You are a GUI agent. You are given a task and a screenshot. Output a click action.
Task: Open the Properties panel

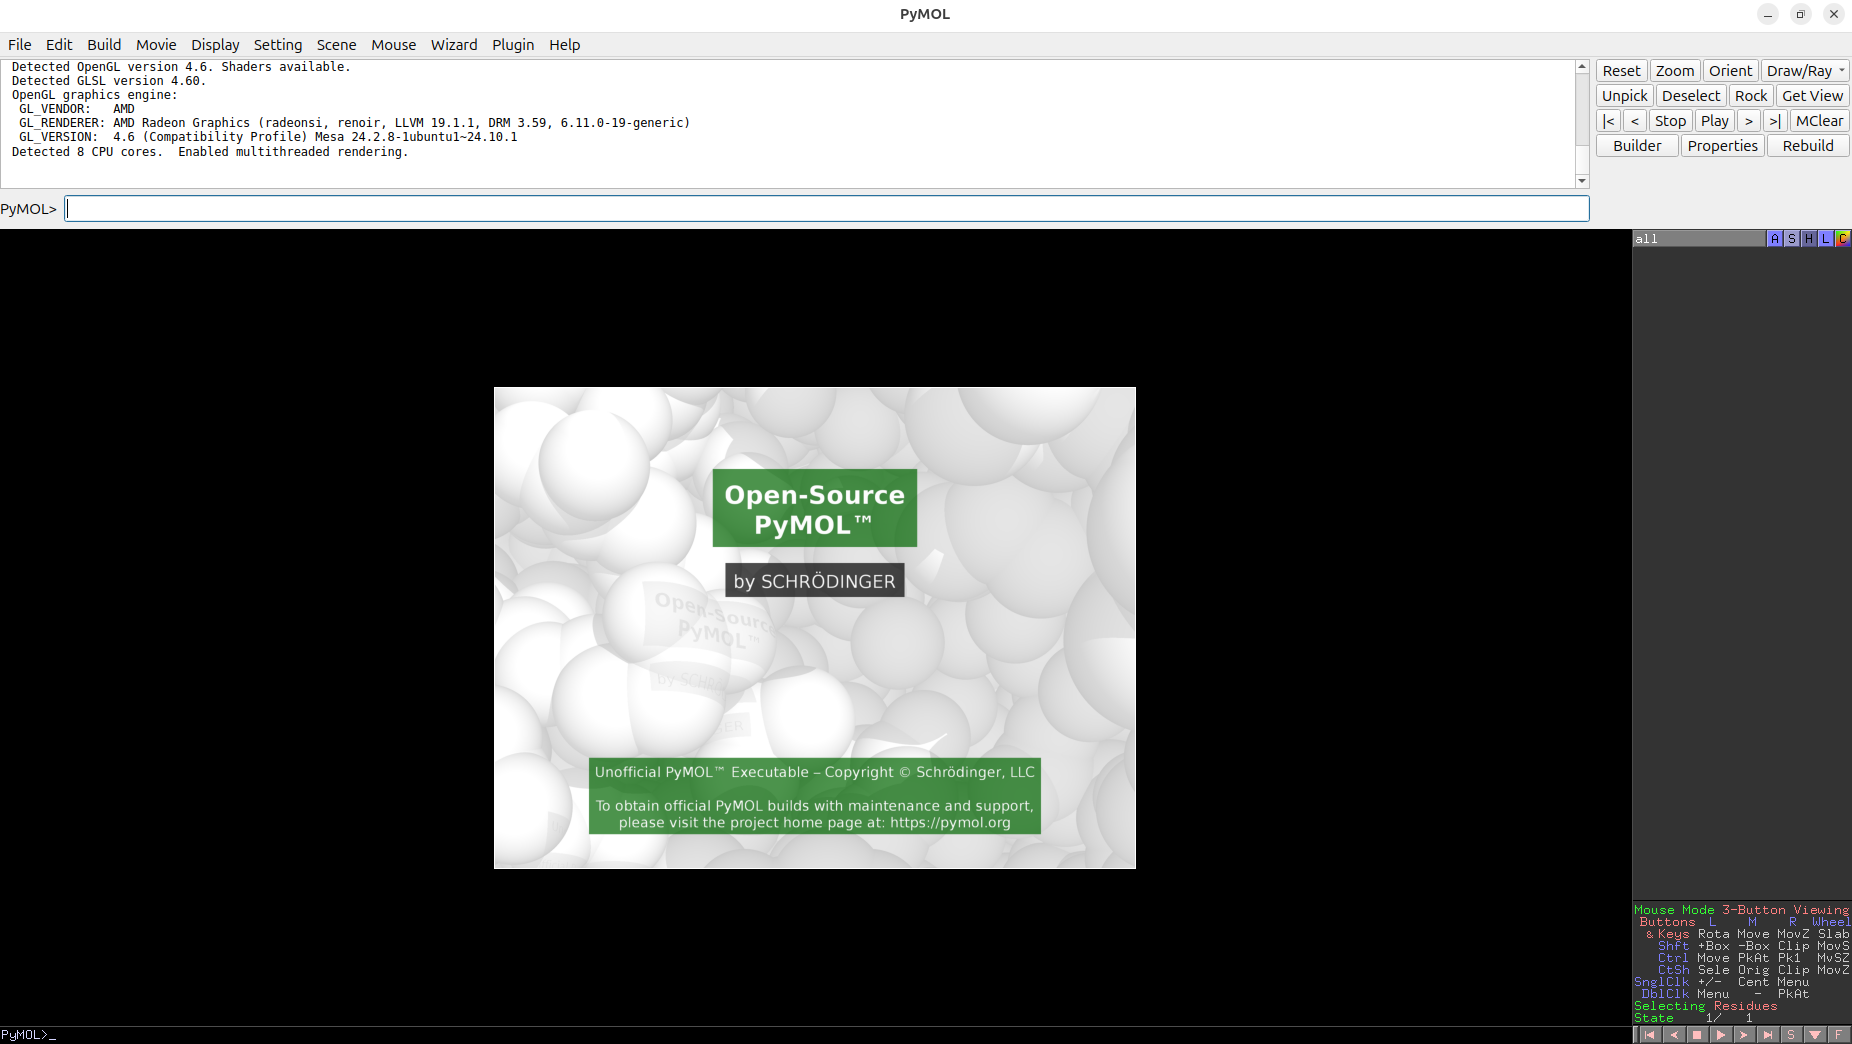[x=1722, y=146]
